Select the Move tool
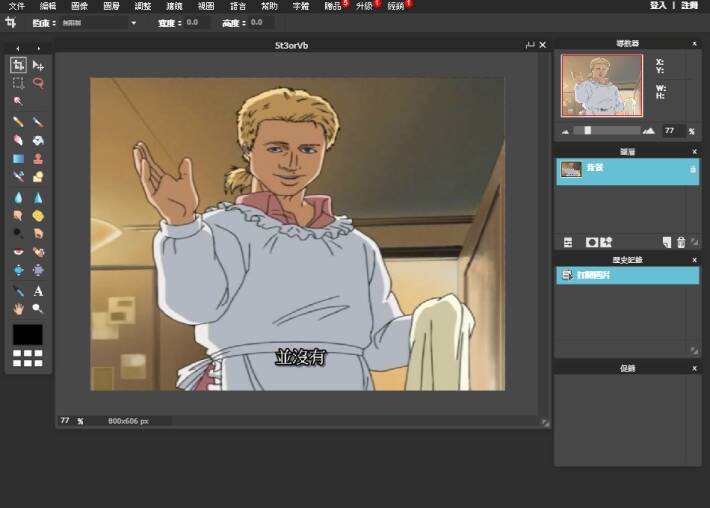Viewport: 710px width, 508px height. click(38, 66)
